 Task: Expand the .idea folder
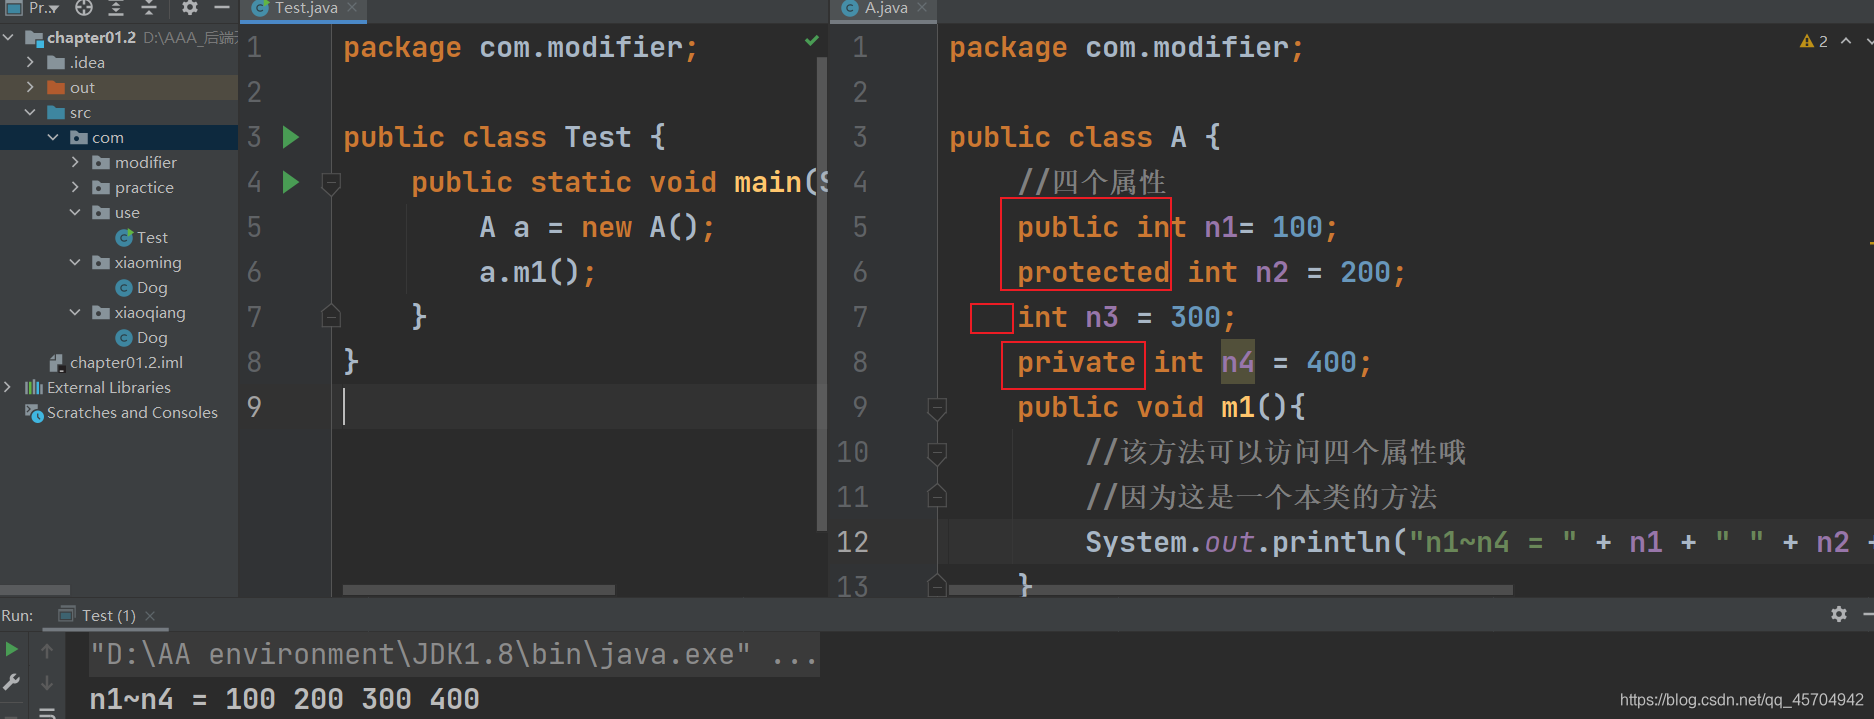pos(30,63)
